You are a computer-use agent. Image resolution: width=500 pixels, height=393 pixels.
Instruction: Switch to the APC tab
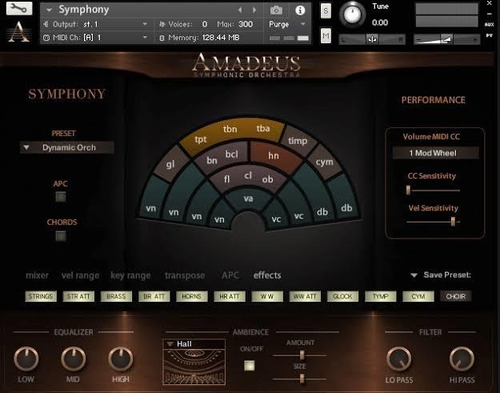point(230,275)
